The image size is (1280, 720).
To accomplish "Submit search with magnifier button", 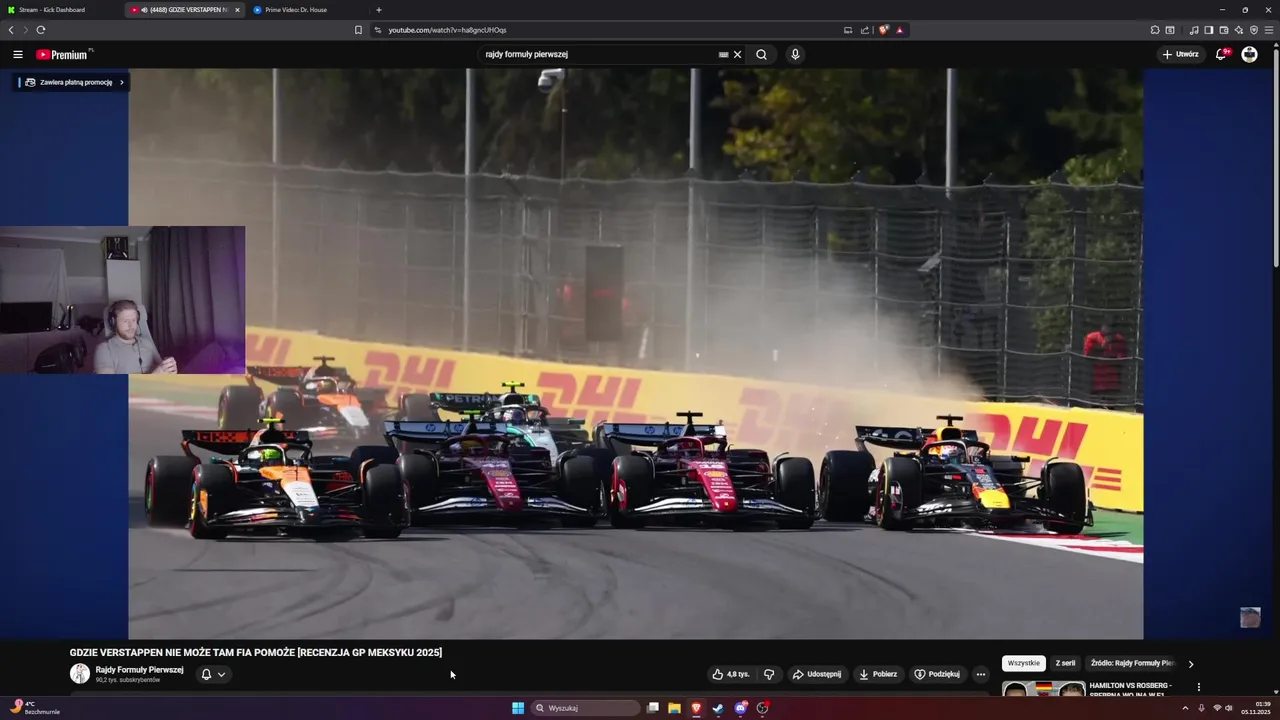I will (x=761, y=54).
